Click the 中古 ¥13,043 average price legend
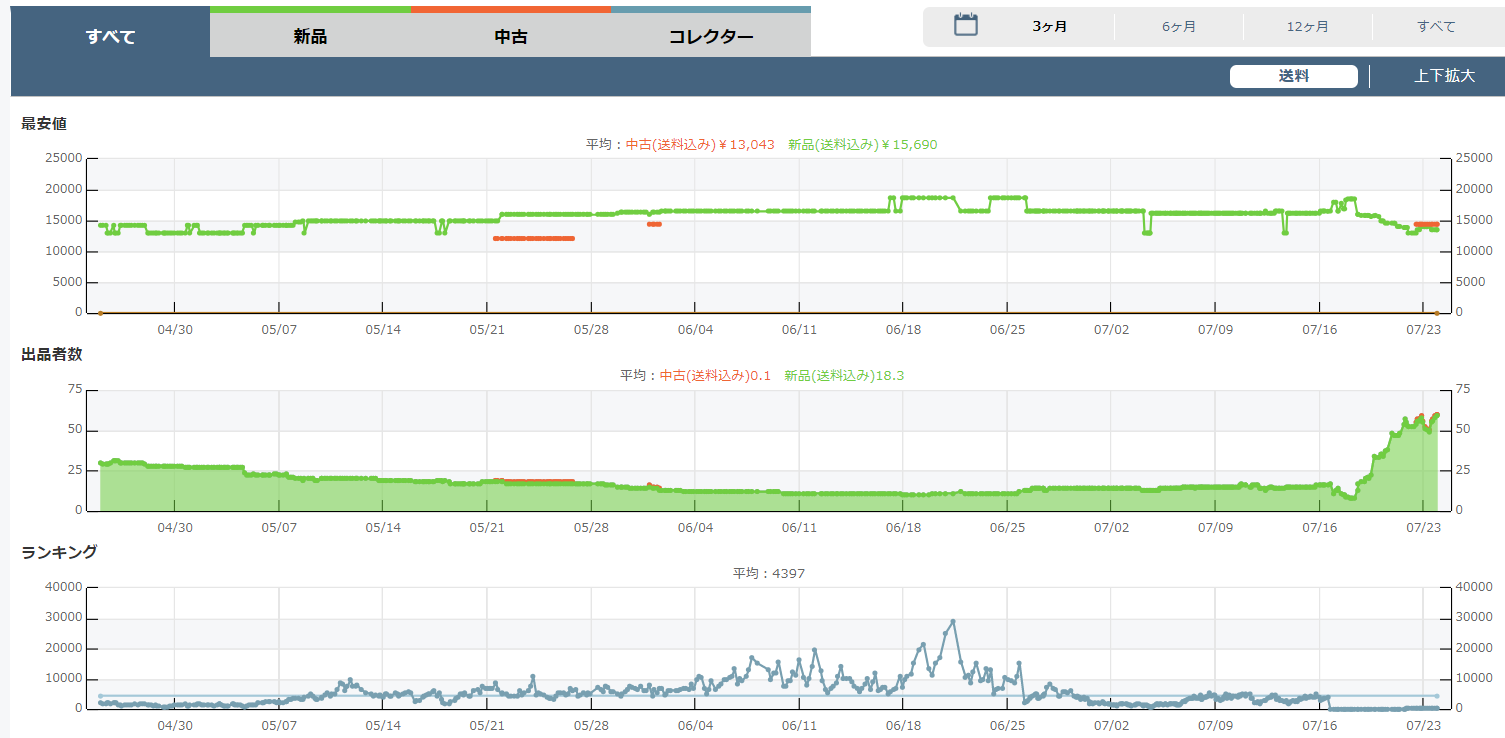 [700, 145]
